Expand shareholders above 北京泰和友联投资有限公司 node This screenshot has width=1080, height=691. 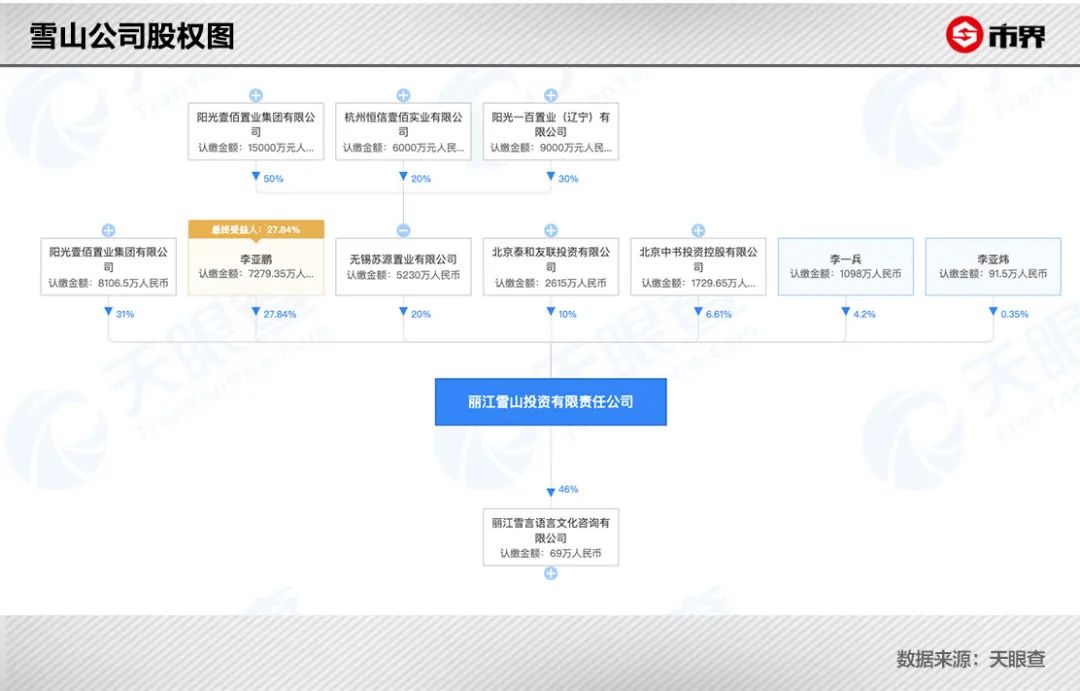[550, 230]
